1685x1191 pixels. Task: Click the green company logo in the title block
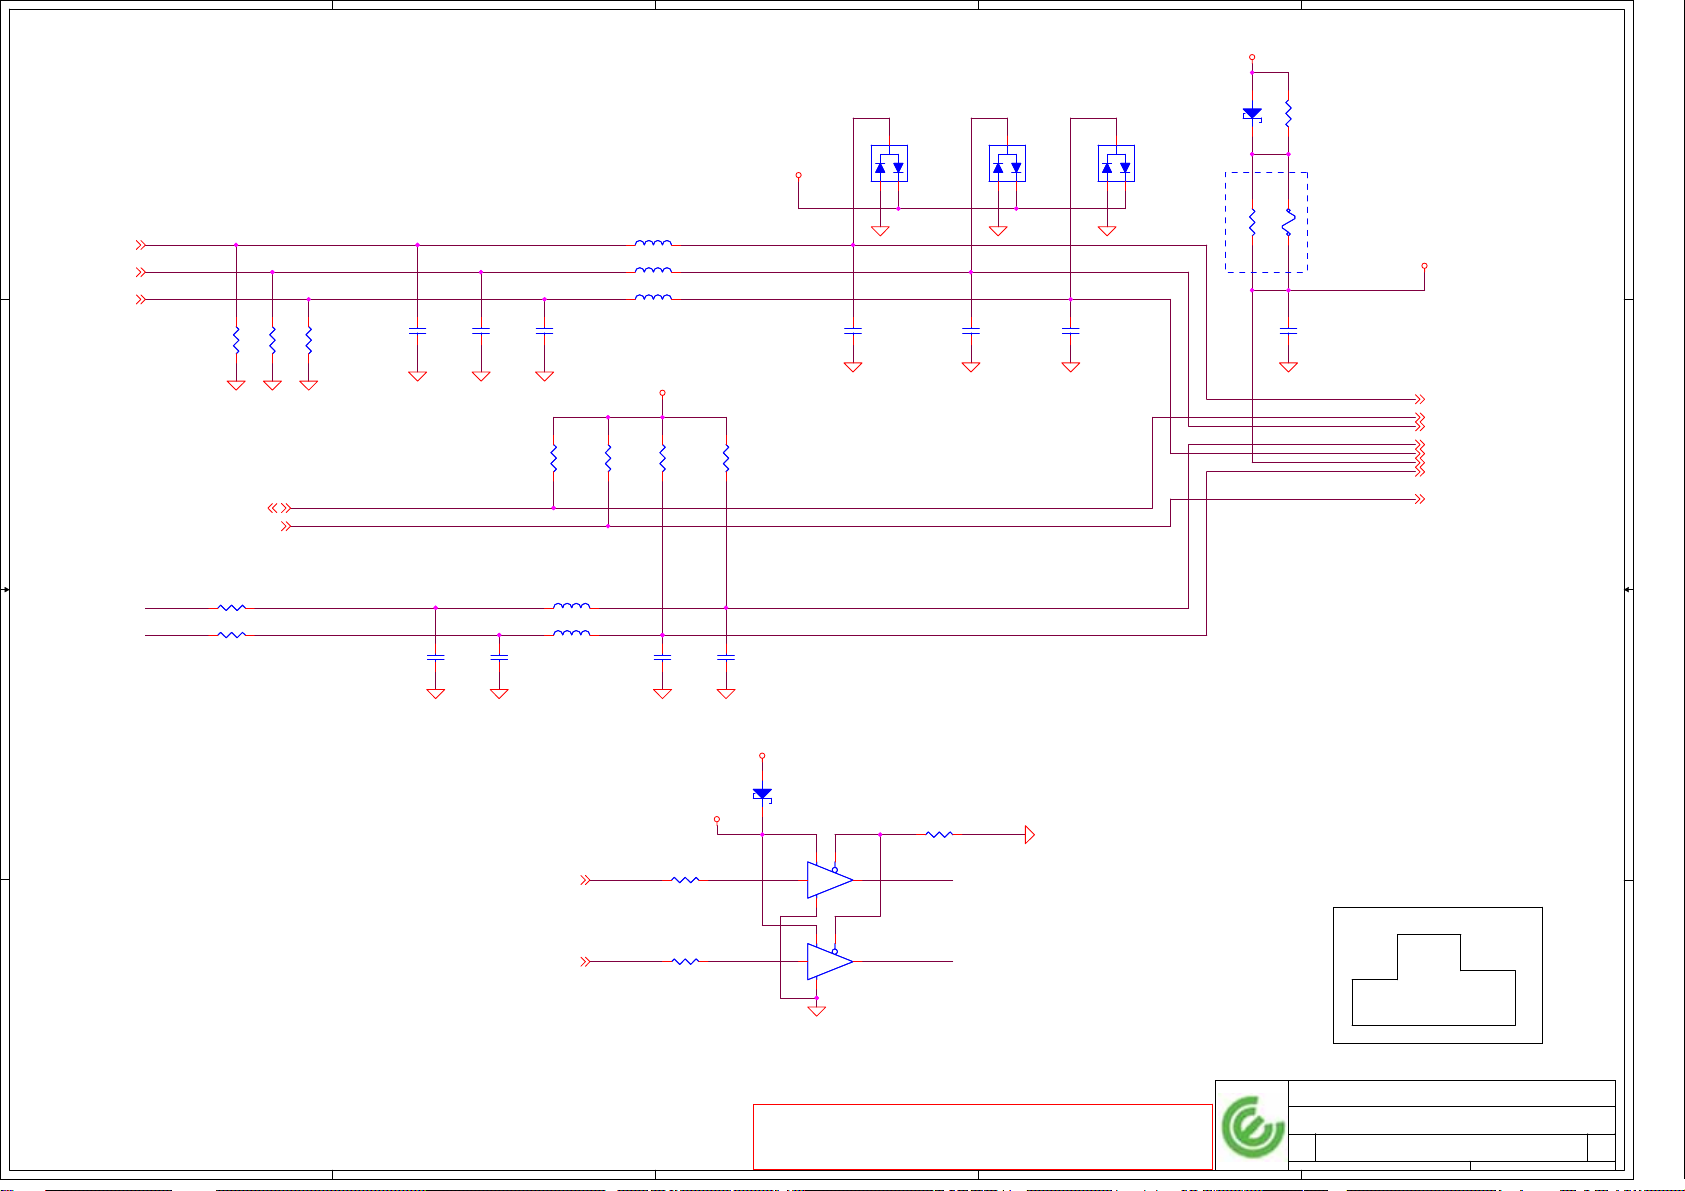pos(1252,1127)
